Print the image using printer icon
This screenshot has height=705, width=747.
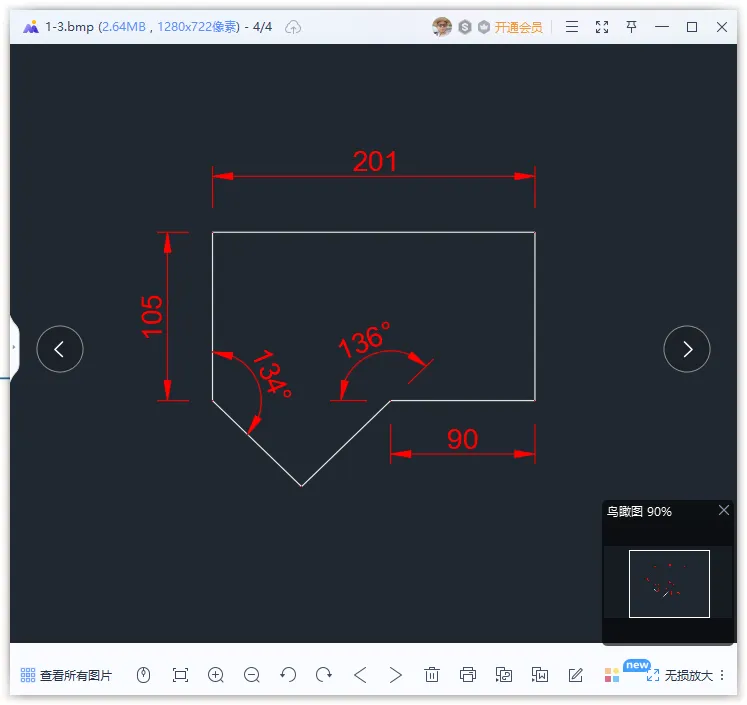tap(468, 675)
